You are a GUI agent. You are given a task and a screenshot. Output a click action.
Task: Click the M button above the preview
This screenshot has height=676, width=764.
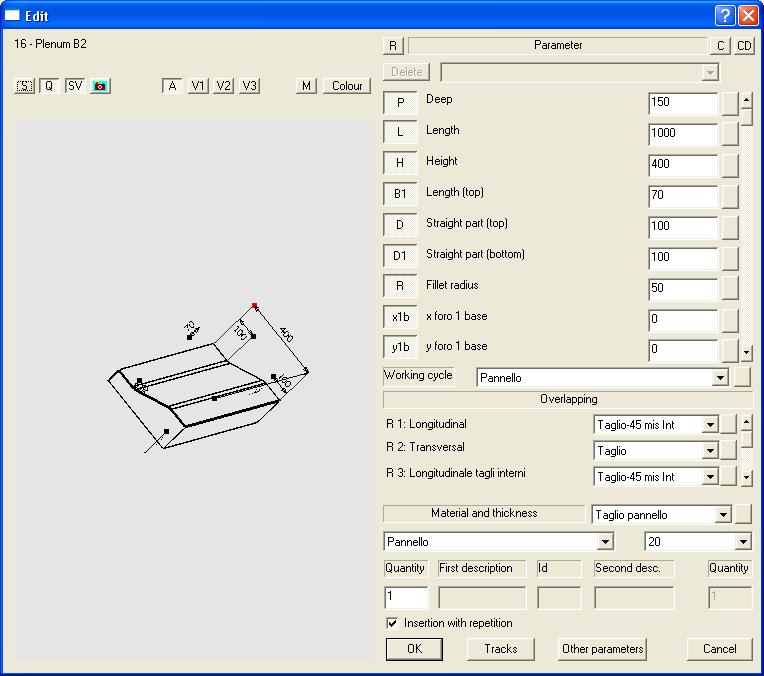pos(307,86)
